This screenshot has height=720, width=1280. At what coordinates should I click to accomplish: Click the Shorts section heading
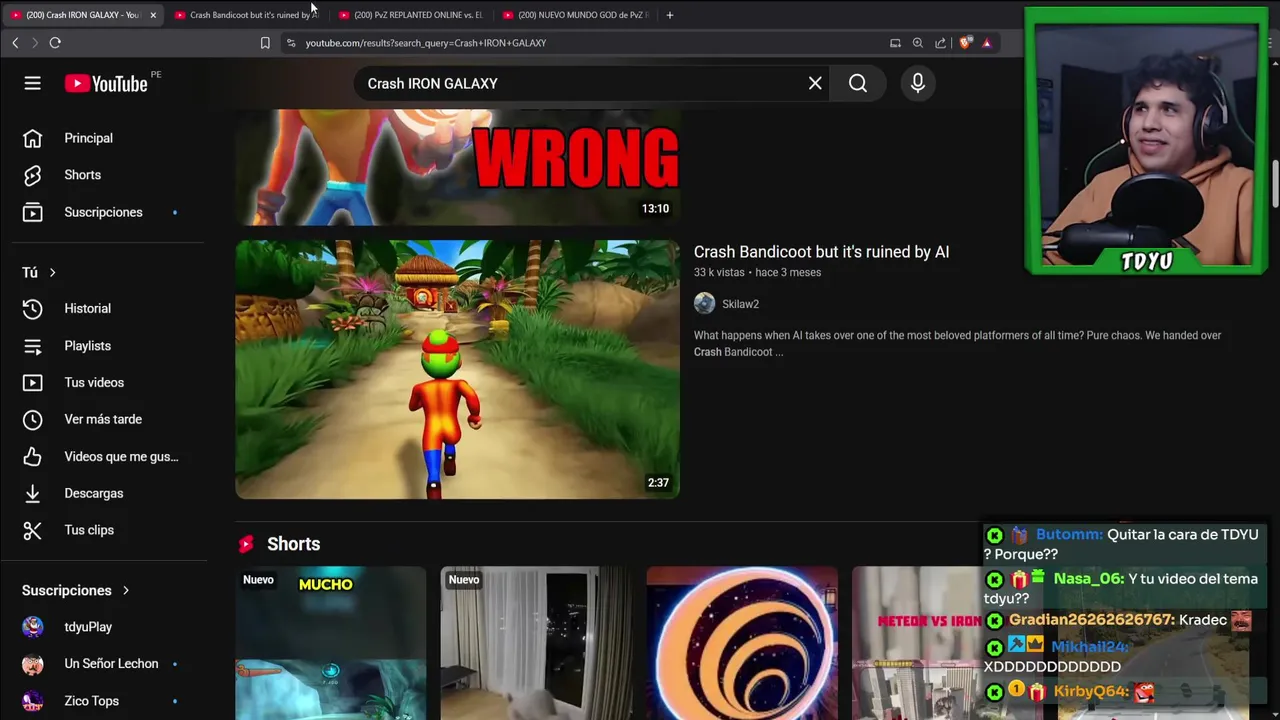coord(293,544)
